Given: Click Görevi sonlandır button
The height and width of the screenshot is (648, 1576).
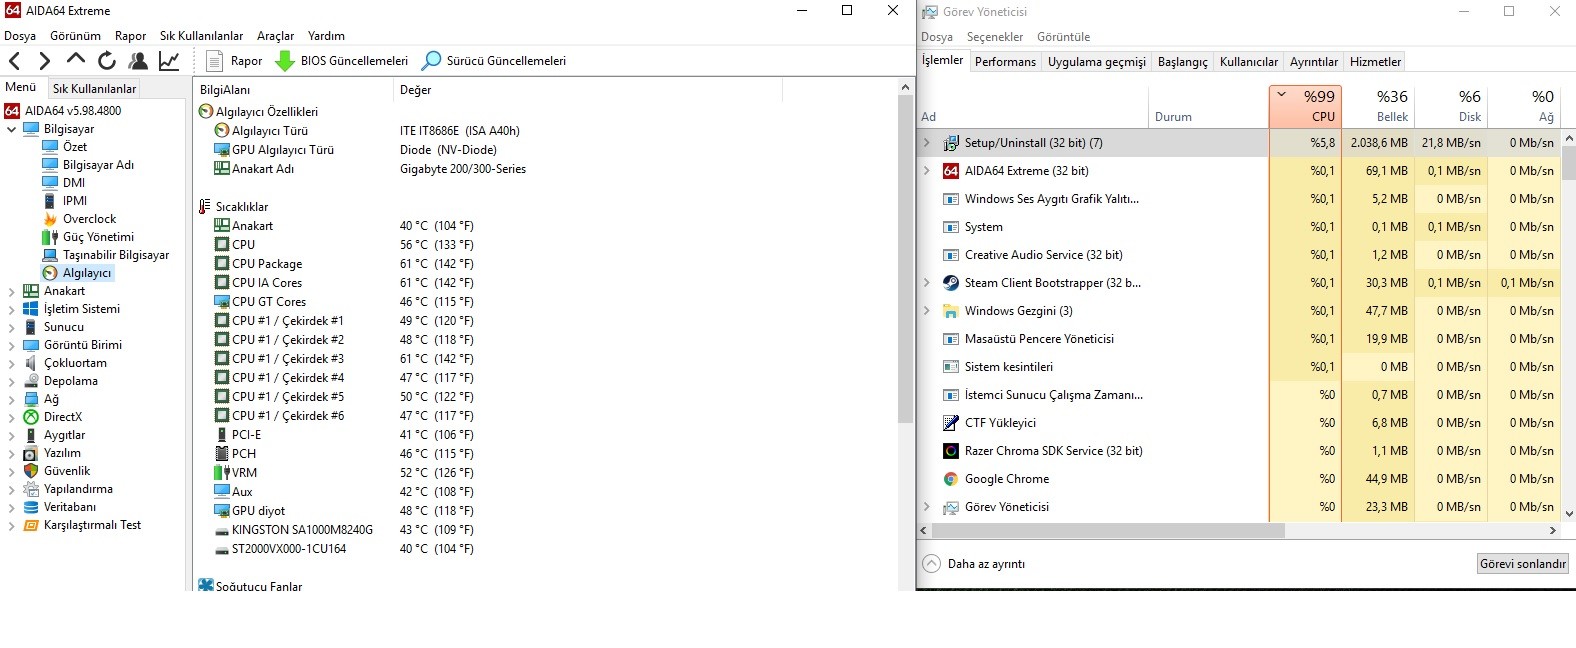Looking at the screenshot, I should [1523, 564].
